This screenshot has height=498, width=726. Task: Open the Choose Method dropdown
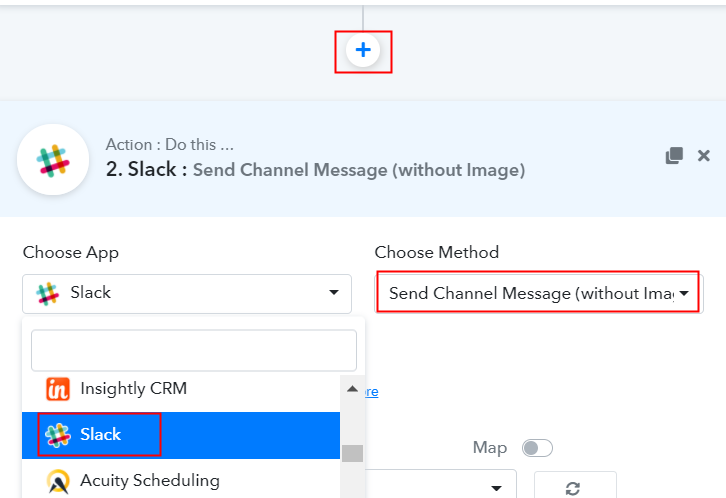tap(538, 293)
